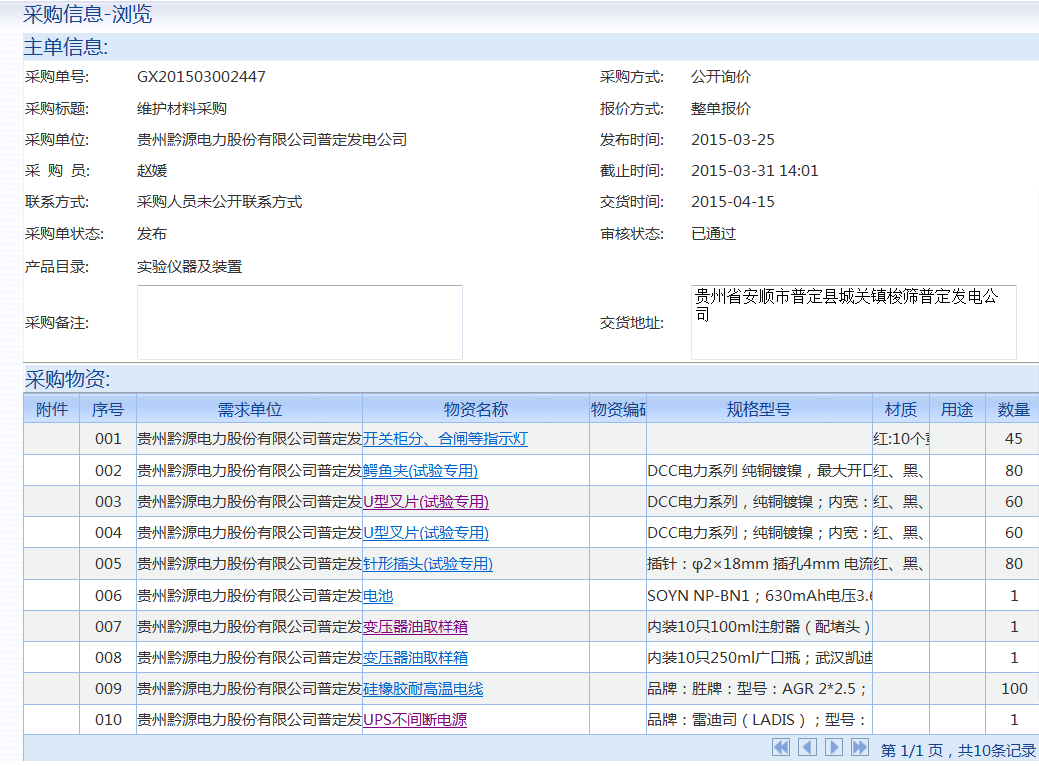Click the previous page arrow icon

(x=806, y=746)
